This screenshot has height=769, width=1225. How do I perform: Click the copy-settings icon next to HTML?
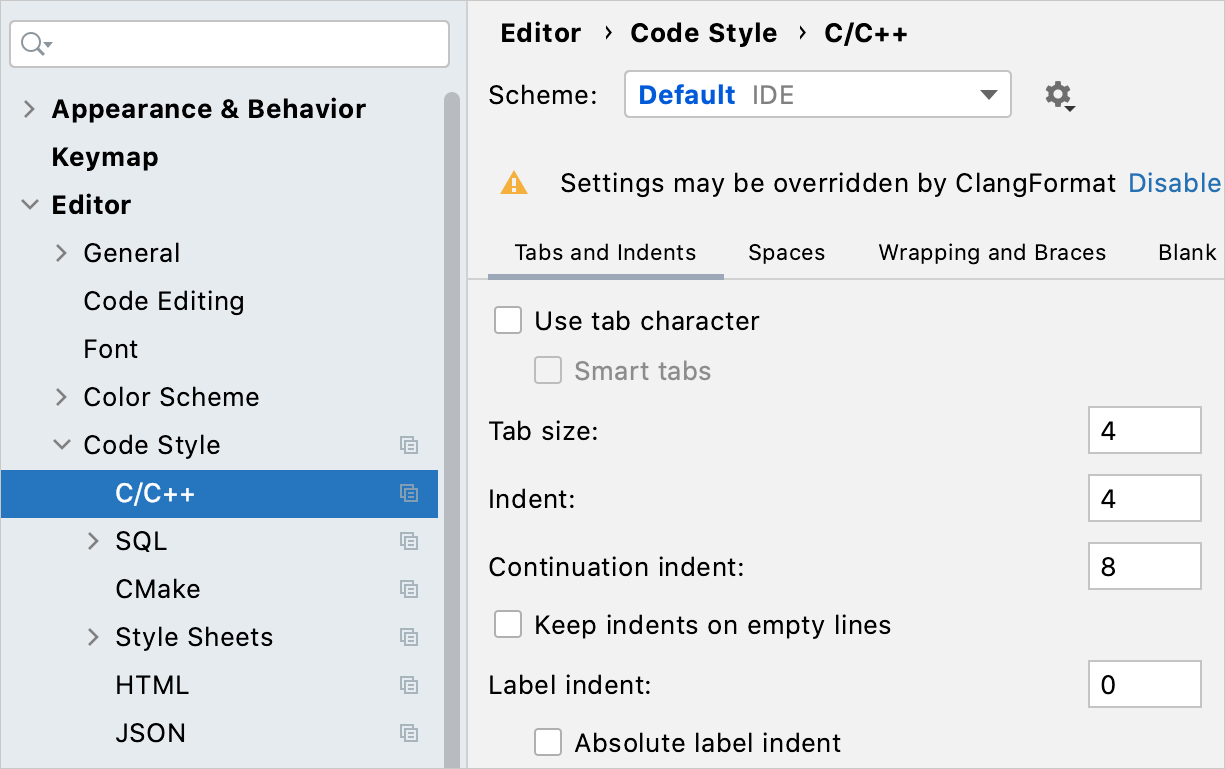point(409,685)
